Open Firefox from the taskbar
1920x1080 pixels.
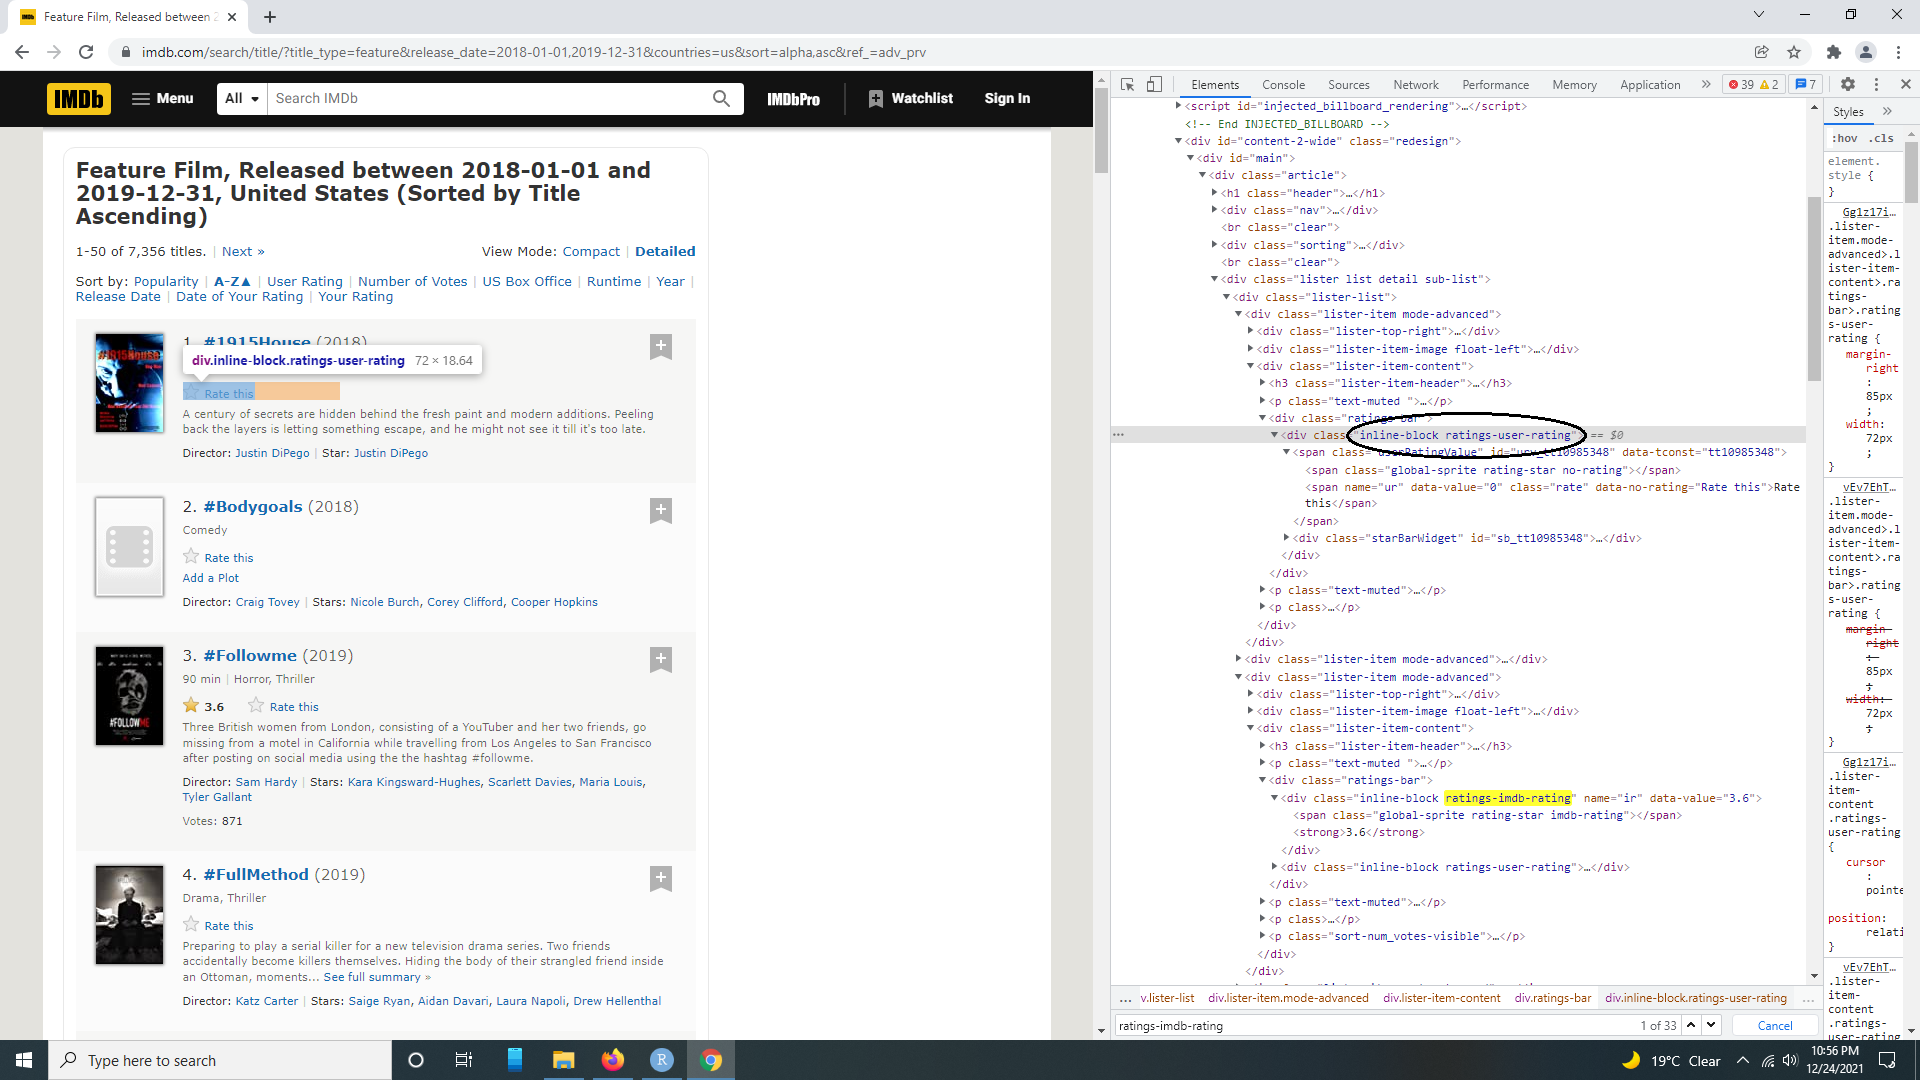coord(613,1060)
